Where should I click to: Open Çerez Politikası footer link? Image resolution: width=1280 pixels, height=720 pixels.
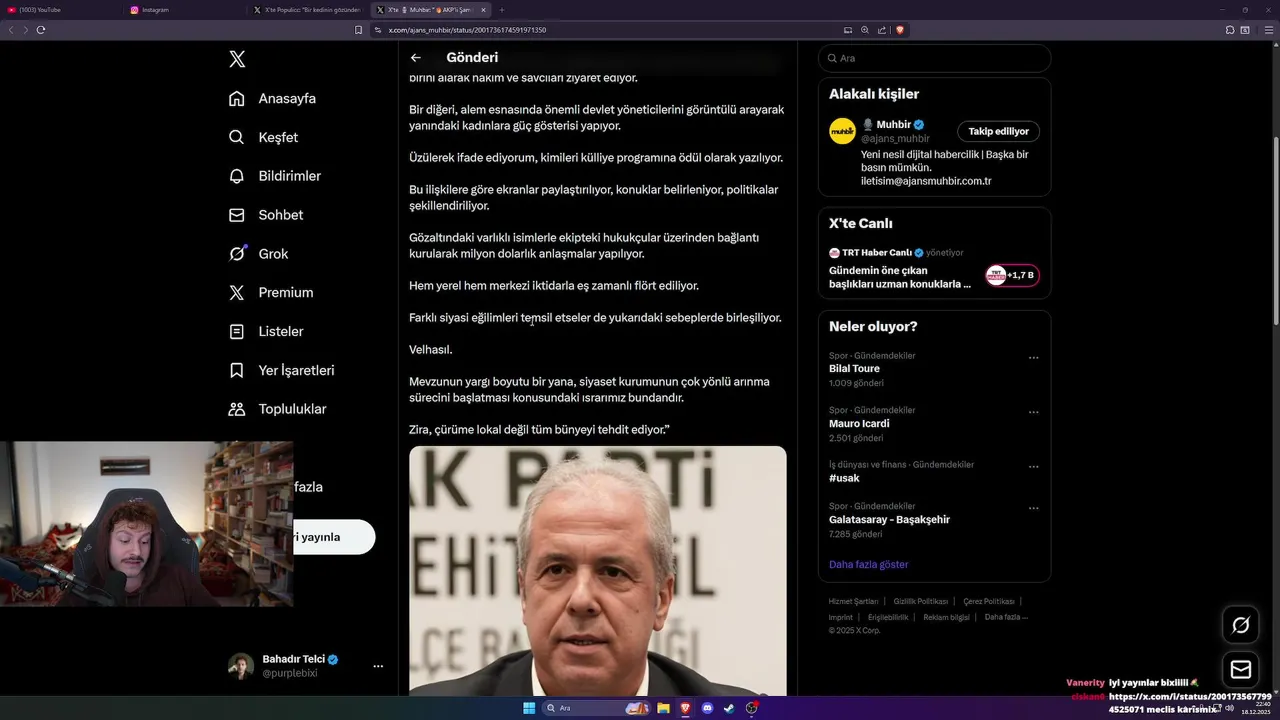coord(989,601)
